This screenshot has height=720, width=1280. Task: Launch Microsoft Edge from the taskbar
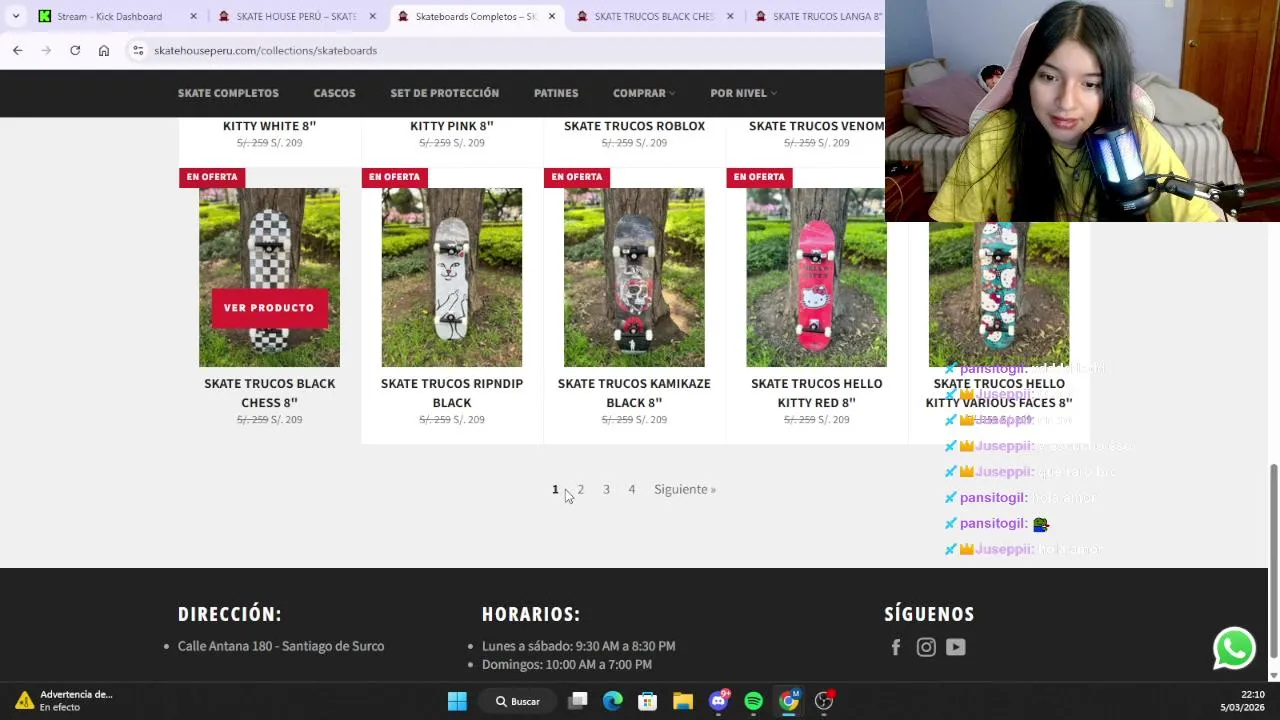(x=612, y=701)
